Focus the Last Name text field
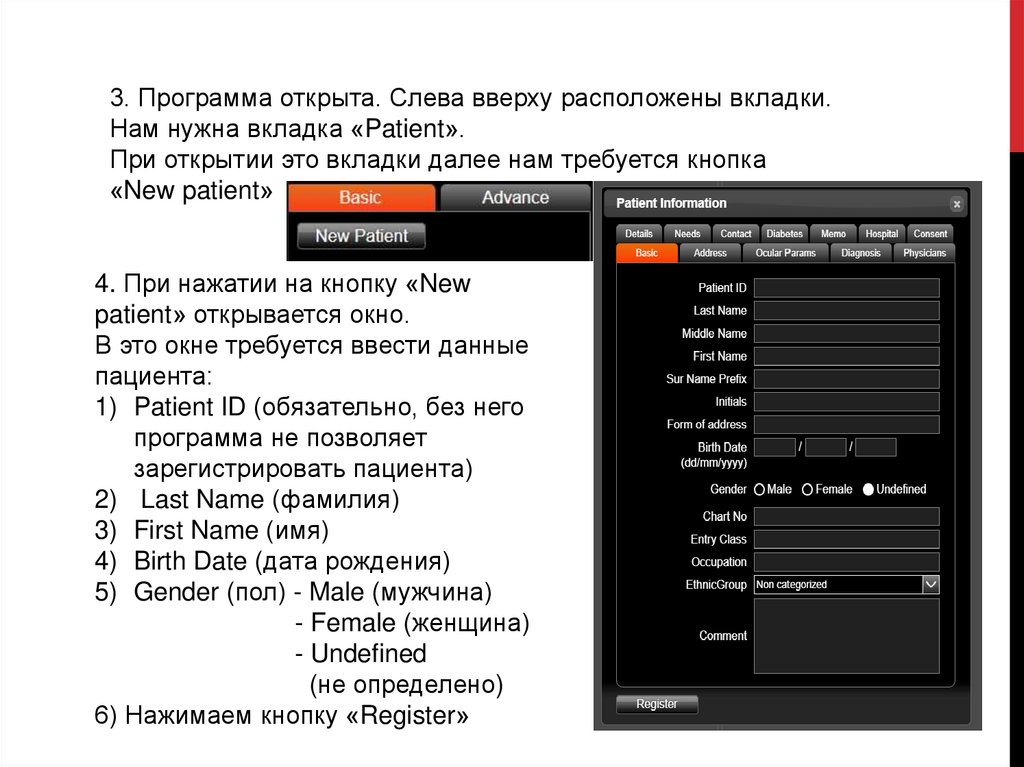The height and width of the screenshot is (767, 1024). click(x=846, y=311)
